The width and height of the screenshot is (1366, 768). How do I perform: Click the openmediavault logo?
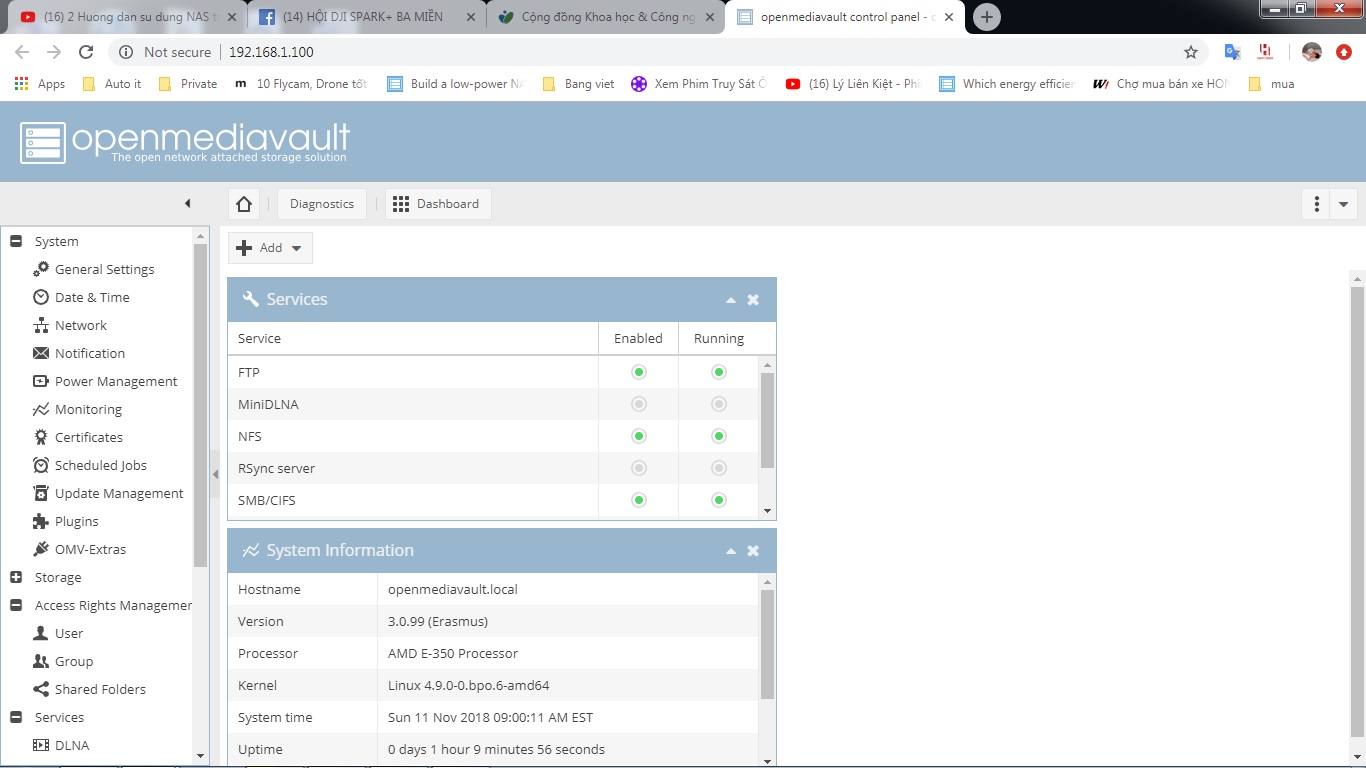tap(185, 142)
